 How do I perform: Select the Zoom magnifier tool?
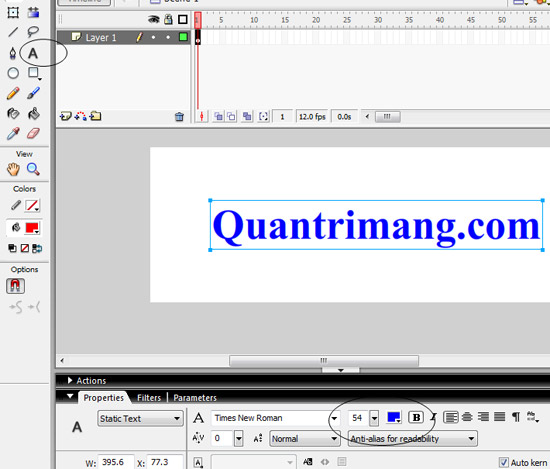coord(33,169)
